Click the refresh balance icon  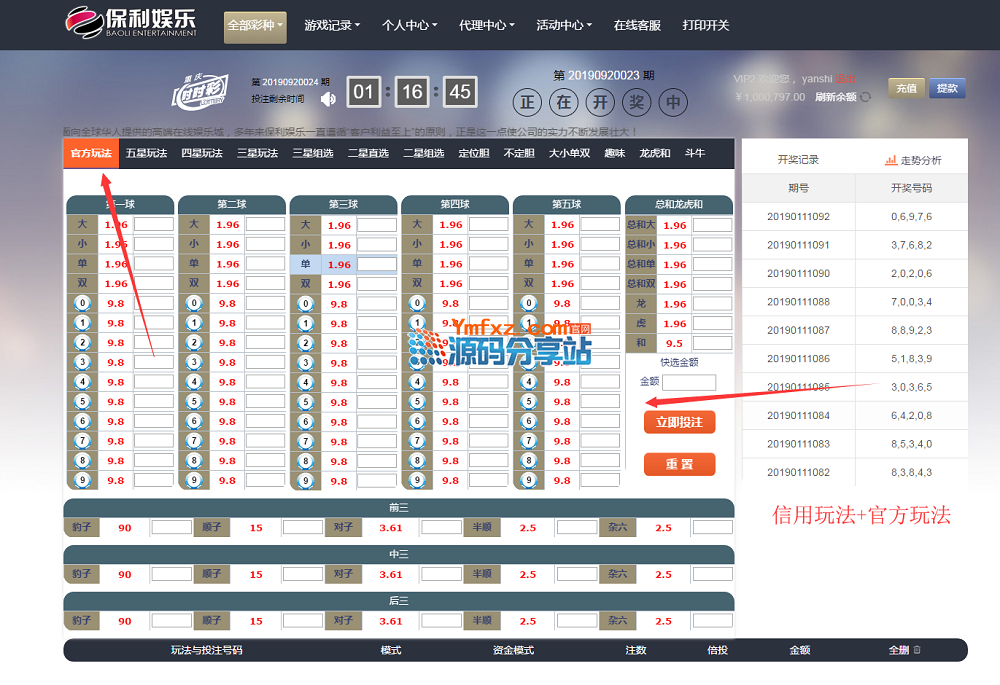(866, 97)
